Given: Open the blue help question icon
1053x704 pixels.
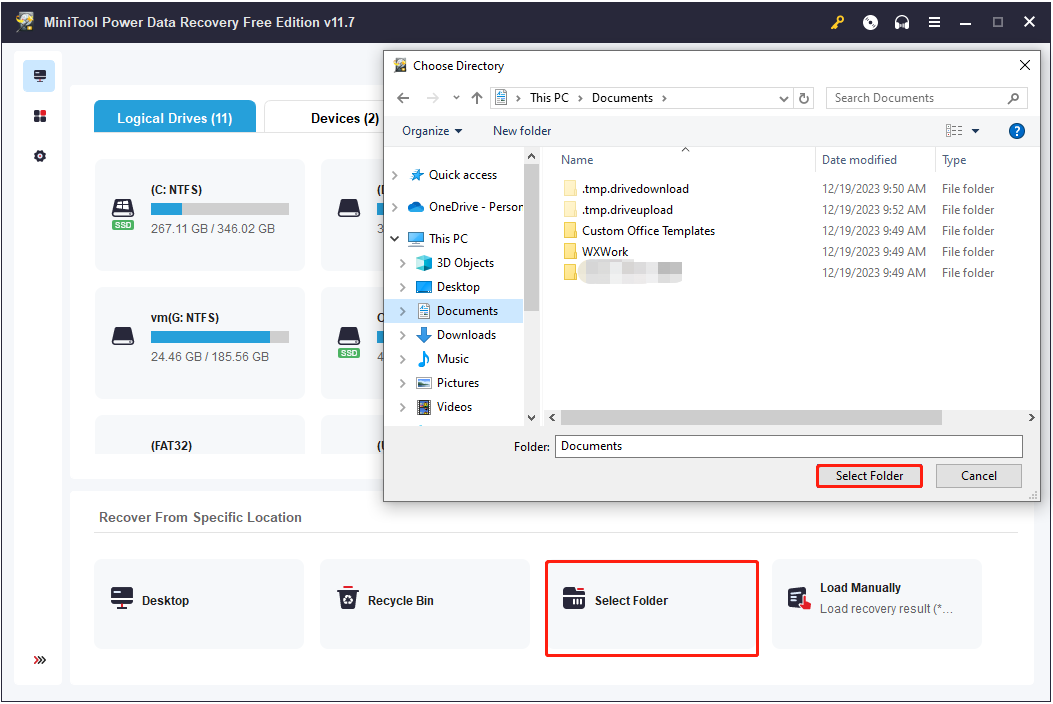Looking at the screenshot, I should 1017,131.
